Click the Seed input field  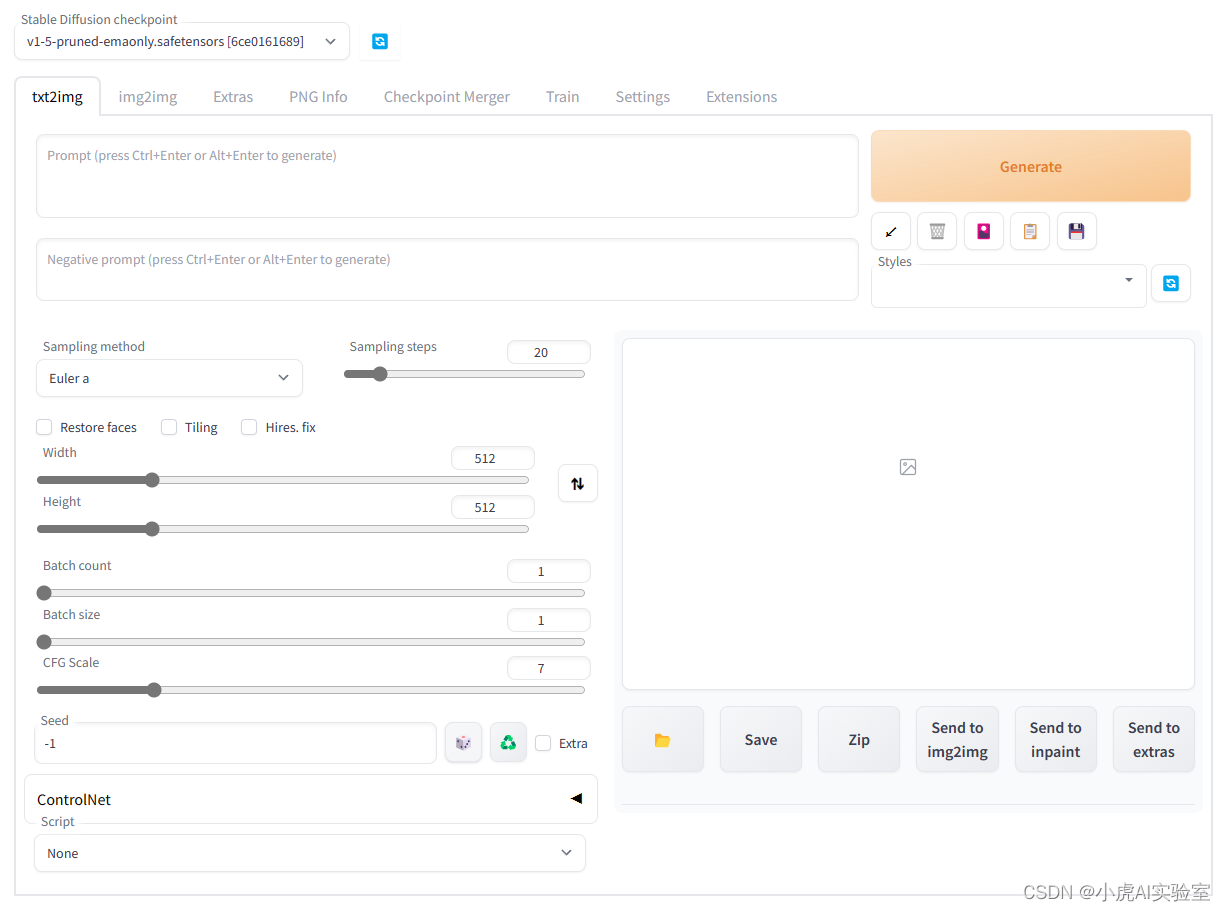pos(236,743)
